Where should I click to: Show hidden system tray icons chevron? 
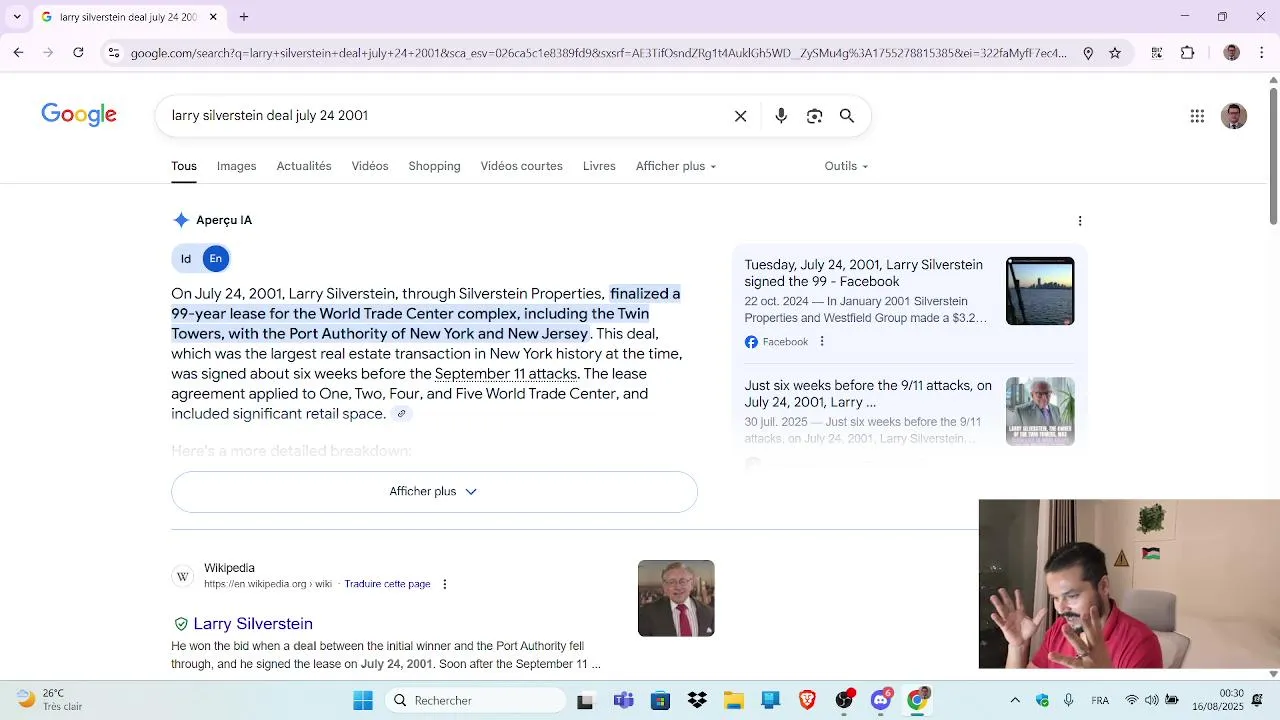(x=1015, y=700)
